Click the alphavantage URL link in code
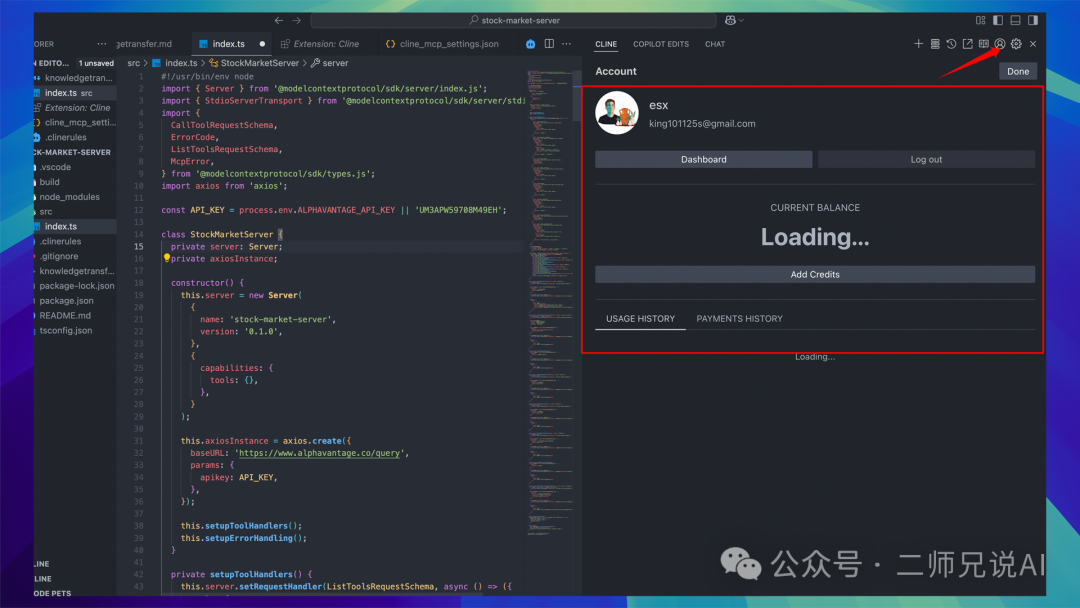 click(x=319, y=453)
